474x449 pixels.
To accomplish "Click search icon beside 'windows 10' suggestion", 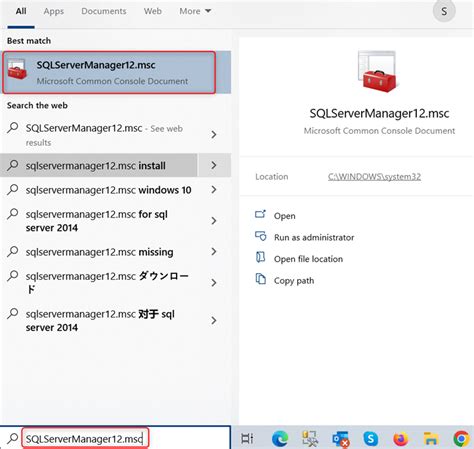I will pos(13,189).
